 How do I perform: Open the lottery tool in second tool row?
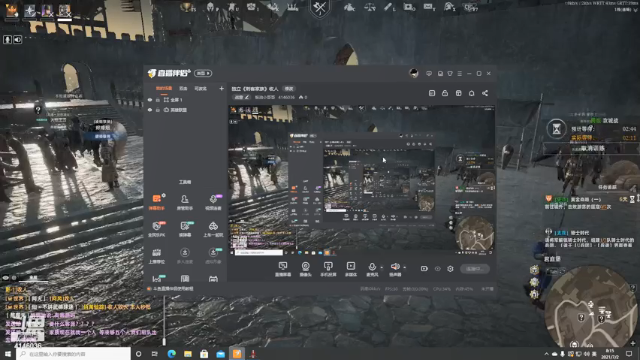184,229
